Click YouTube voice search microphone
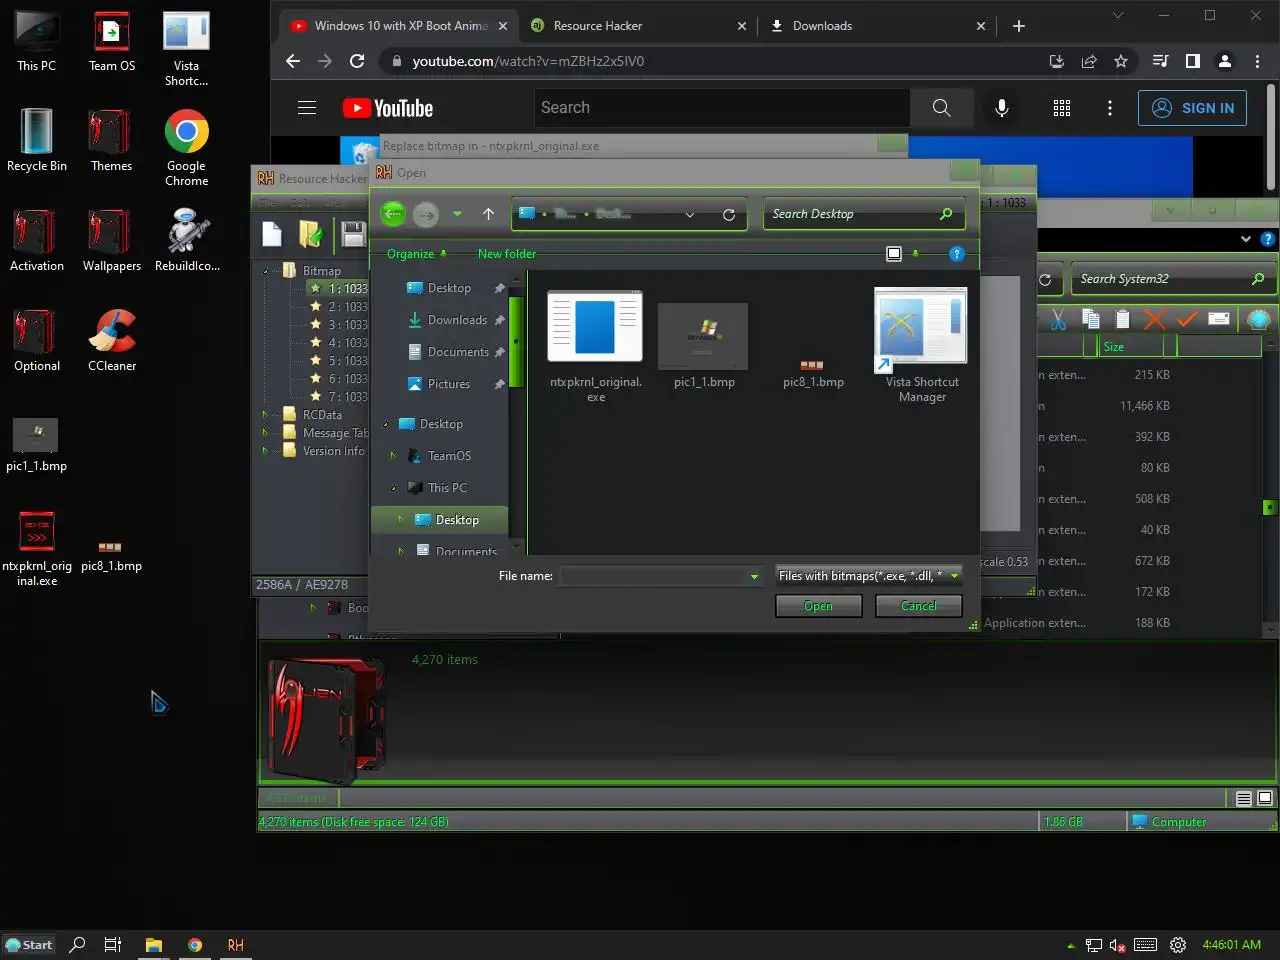Viewport: 1280px width, 960px height. click(1002, 108)
